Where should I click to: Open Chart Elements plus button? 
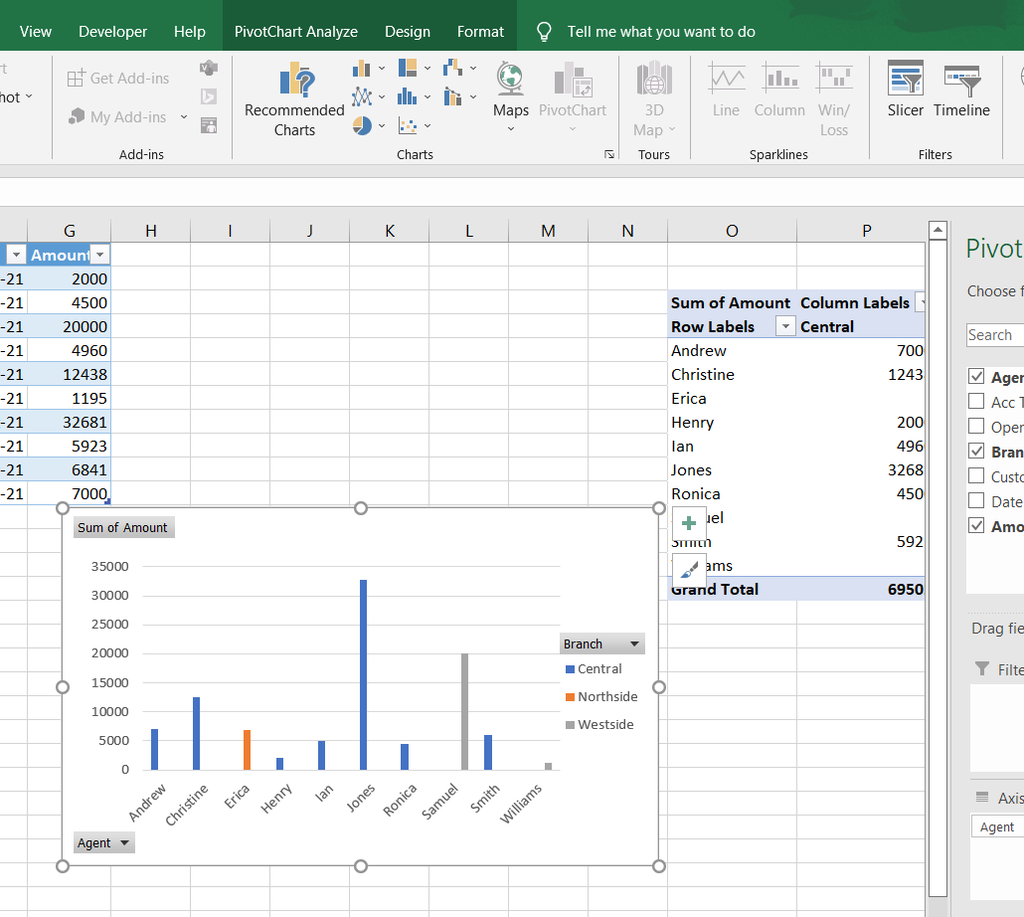click(x=689, y=522)
